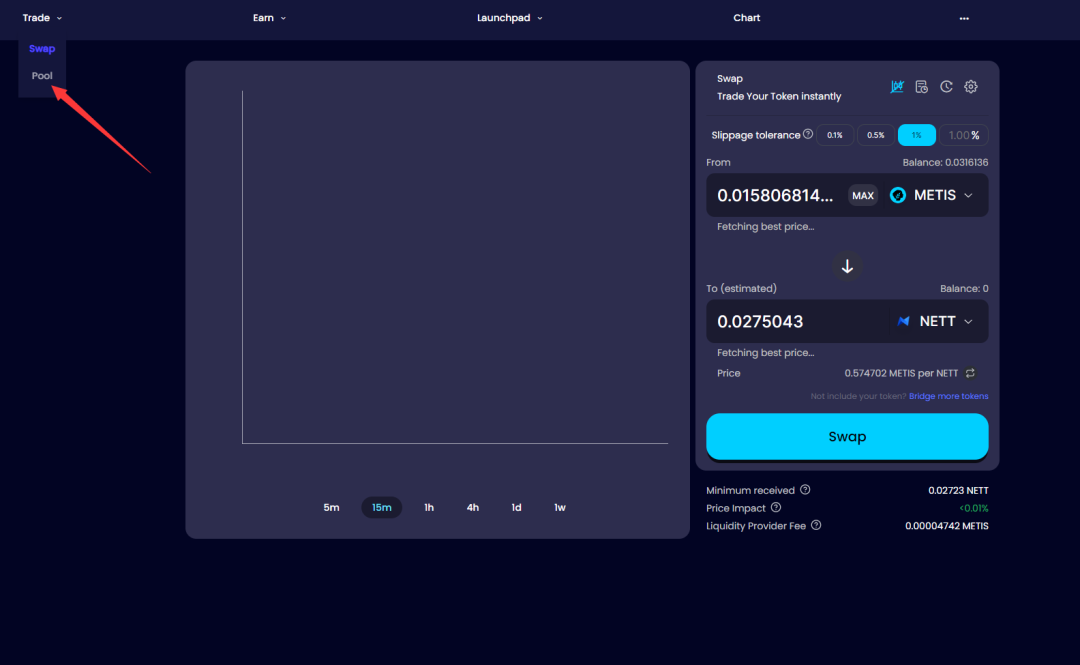Choose Swap from the Trade submenu
Image resolution: width=1080 pixels, height=665 pixels.
pyautogui.click(x=42, y=48)
